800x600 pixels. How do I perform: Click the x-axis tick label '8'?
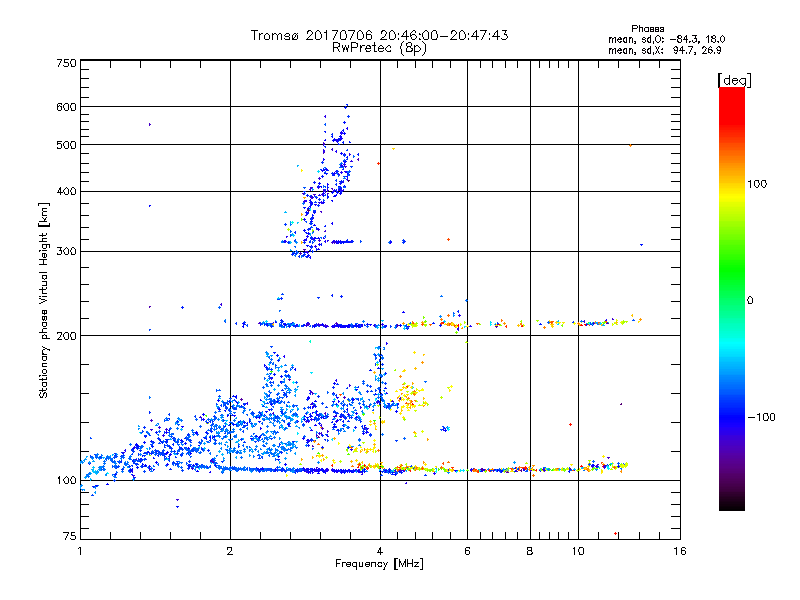pos(530,551)
